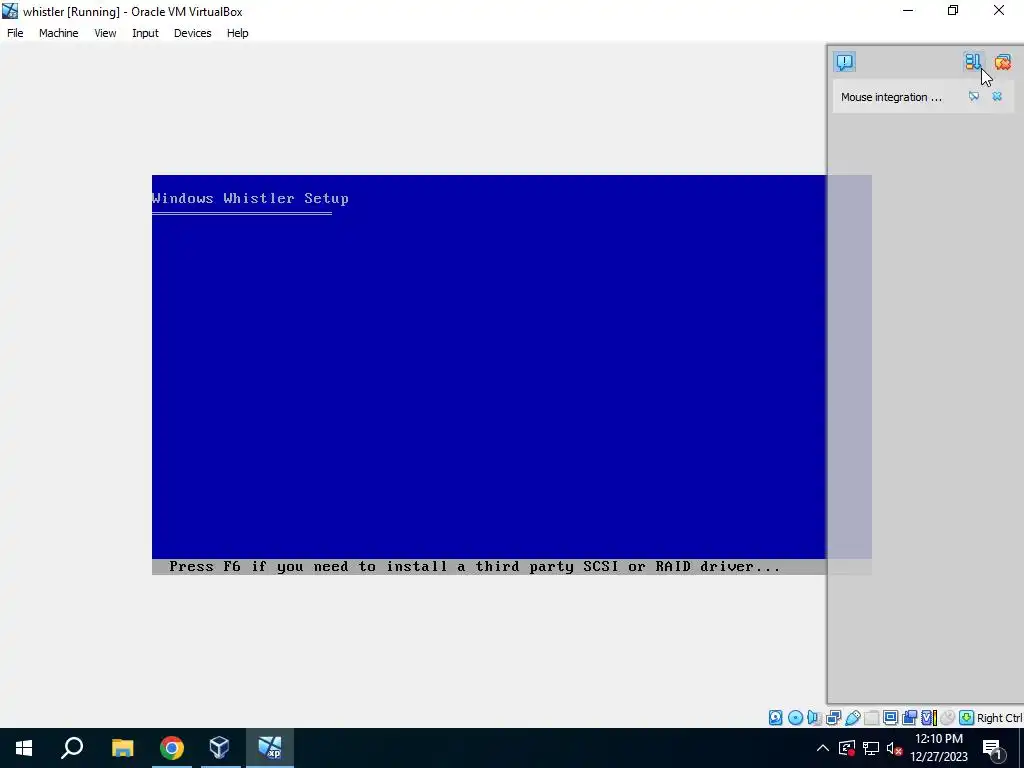Click the whistler VM taskbar icon
Screen dimensions: 1024x768
click(270, 748)
